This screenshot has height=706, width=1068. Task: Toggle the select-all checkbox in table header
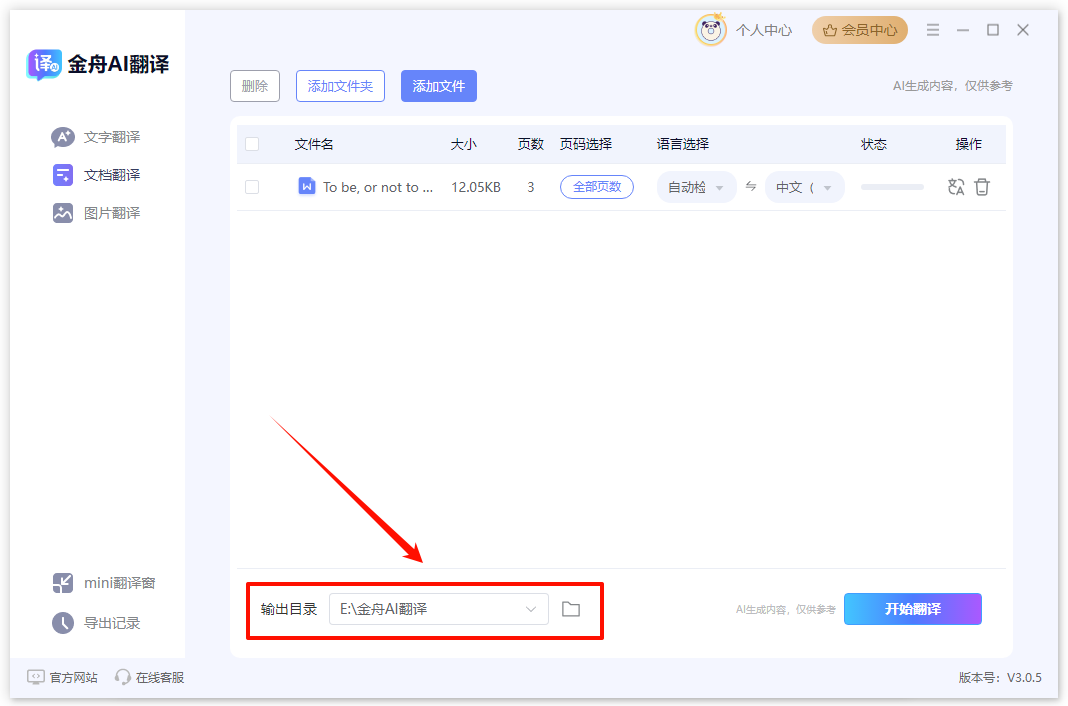coord(252,143)
